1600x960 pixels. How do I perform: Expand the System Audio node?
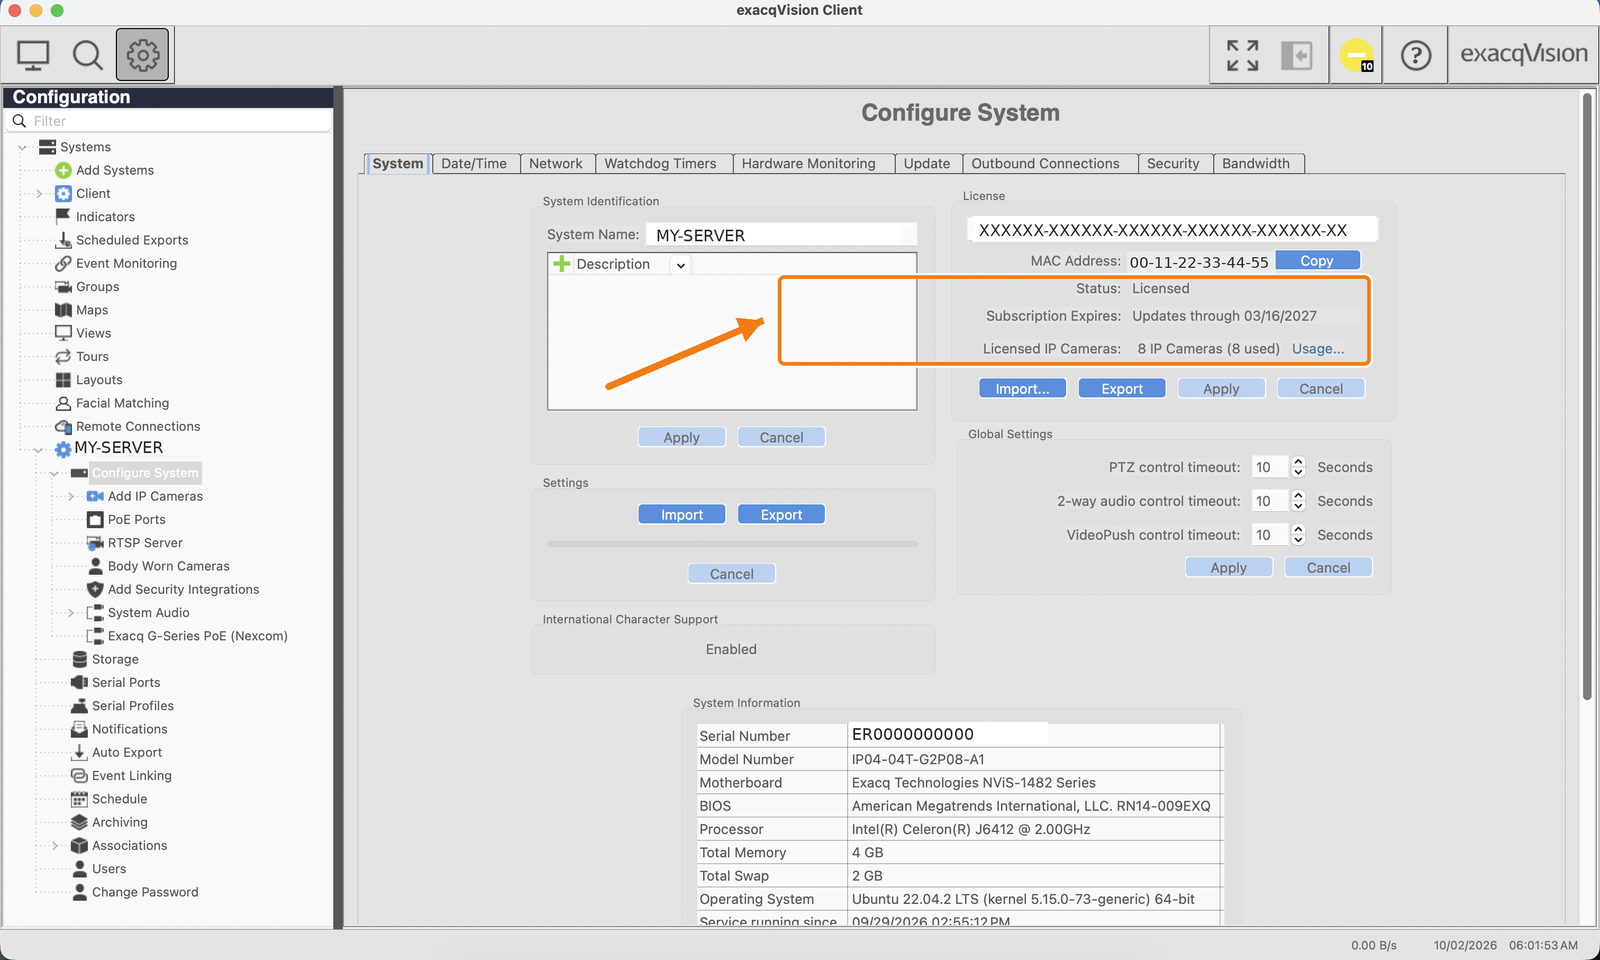71,613
